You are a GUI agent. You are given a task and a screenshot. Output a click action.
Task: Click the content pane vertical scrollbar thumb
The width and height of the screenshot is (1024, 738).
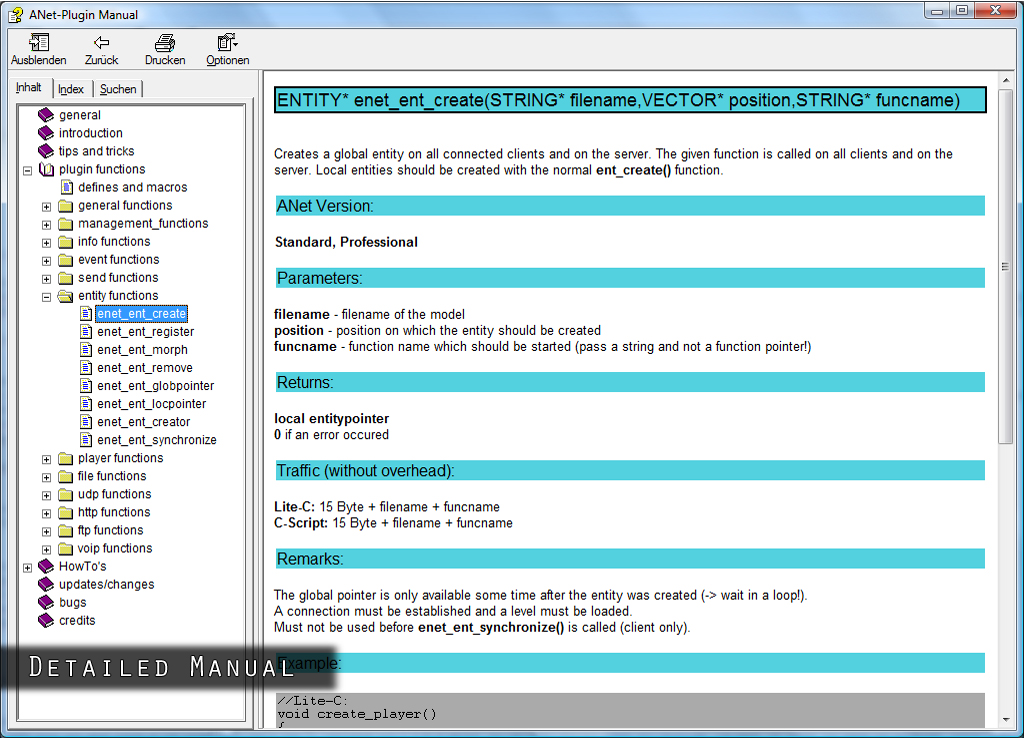point(1006,266)
